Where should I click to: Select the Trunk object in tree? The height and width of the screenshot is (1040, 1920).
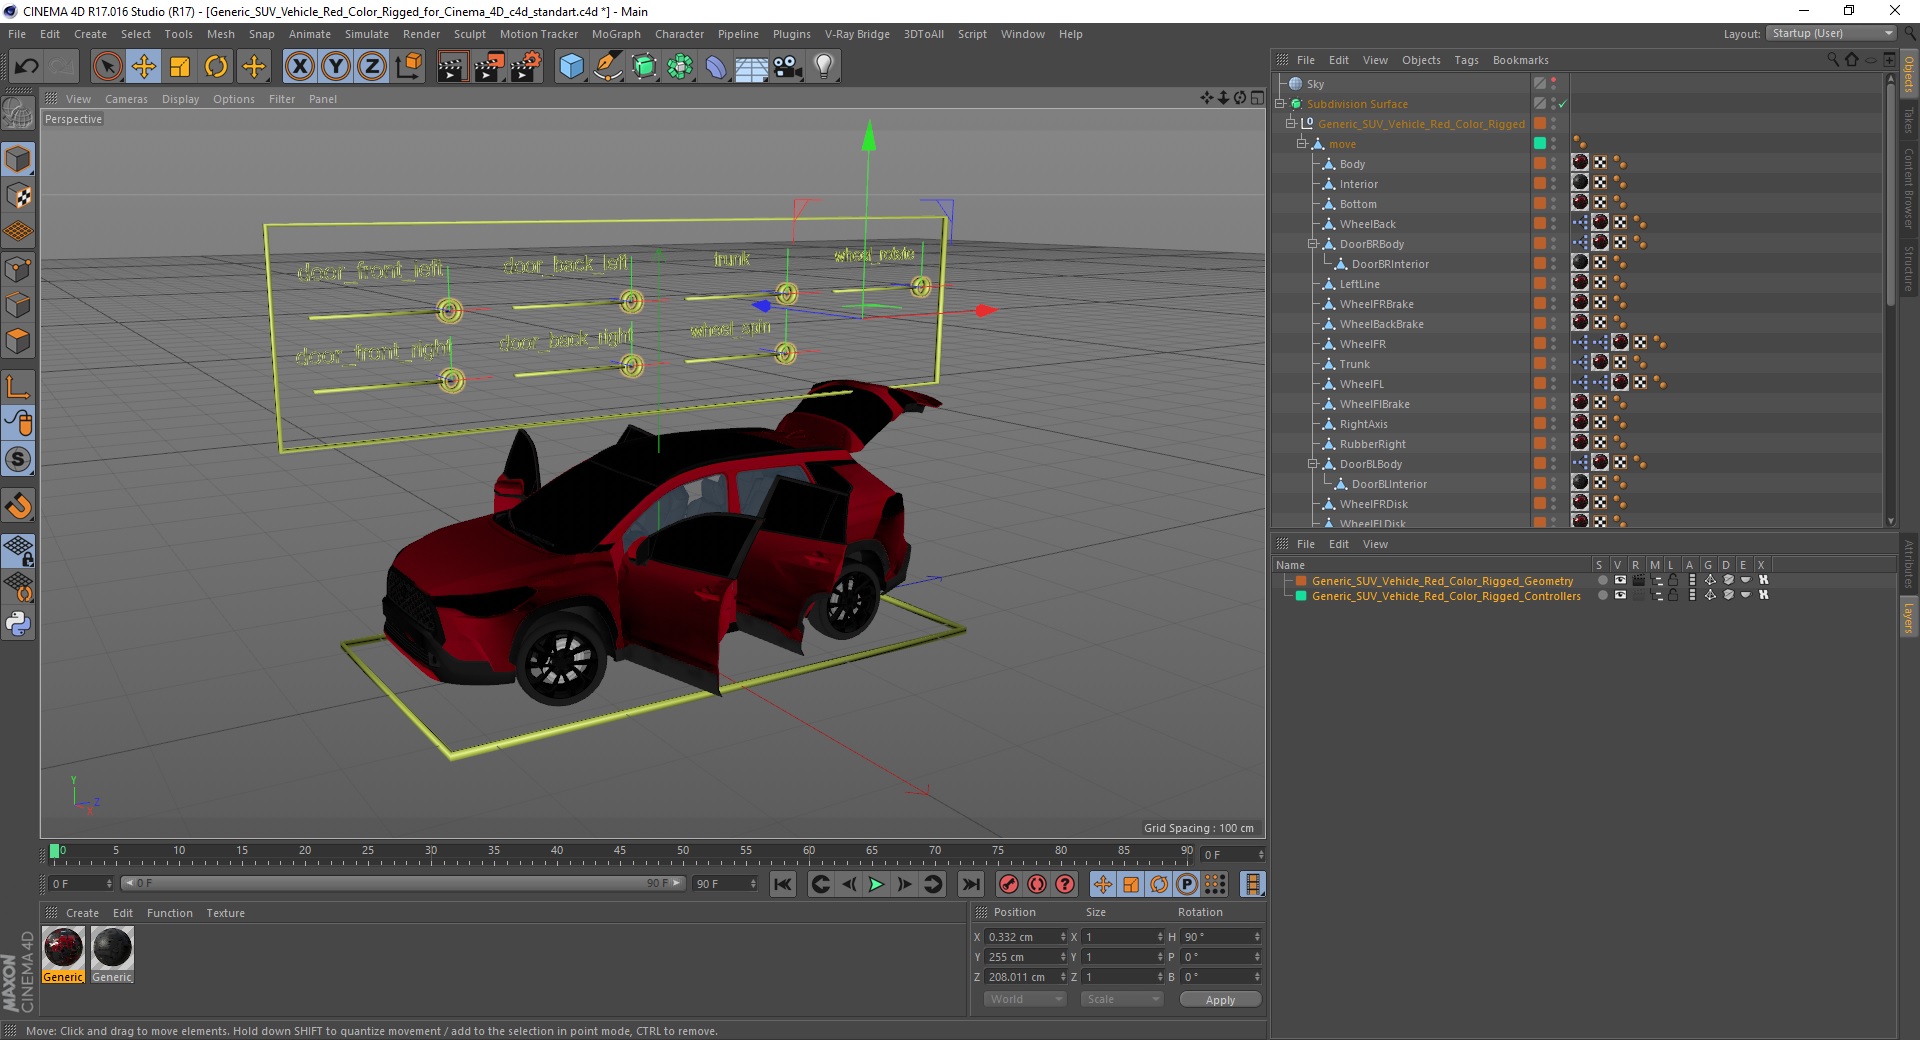pyautogui.click(x=1354, y=364)
